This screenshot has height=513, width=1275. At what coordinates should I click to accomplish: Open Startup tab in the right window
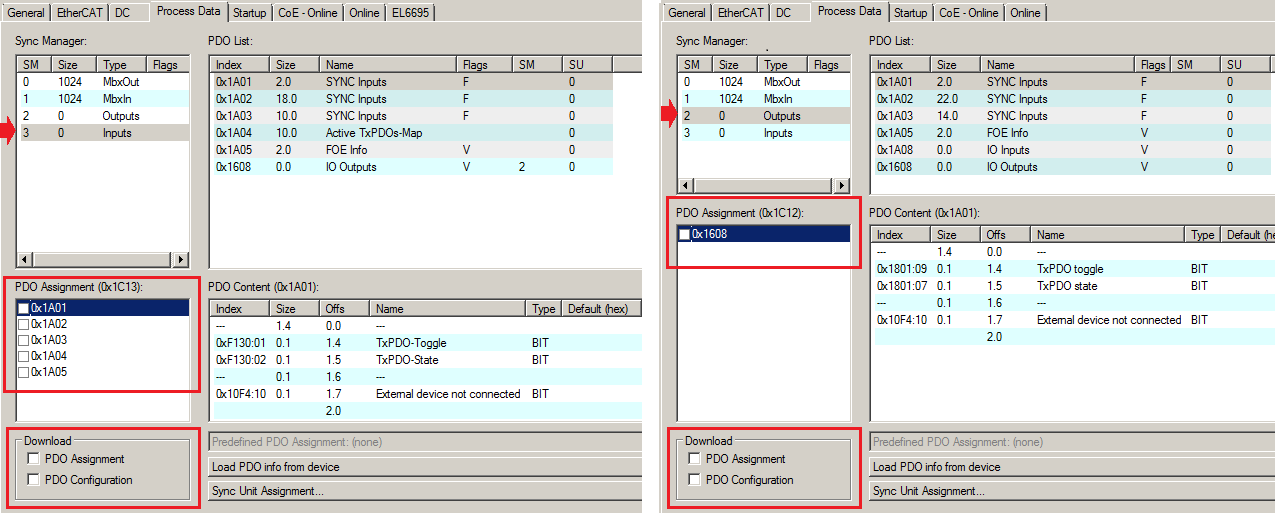[x=910, y=13]
